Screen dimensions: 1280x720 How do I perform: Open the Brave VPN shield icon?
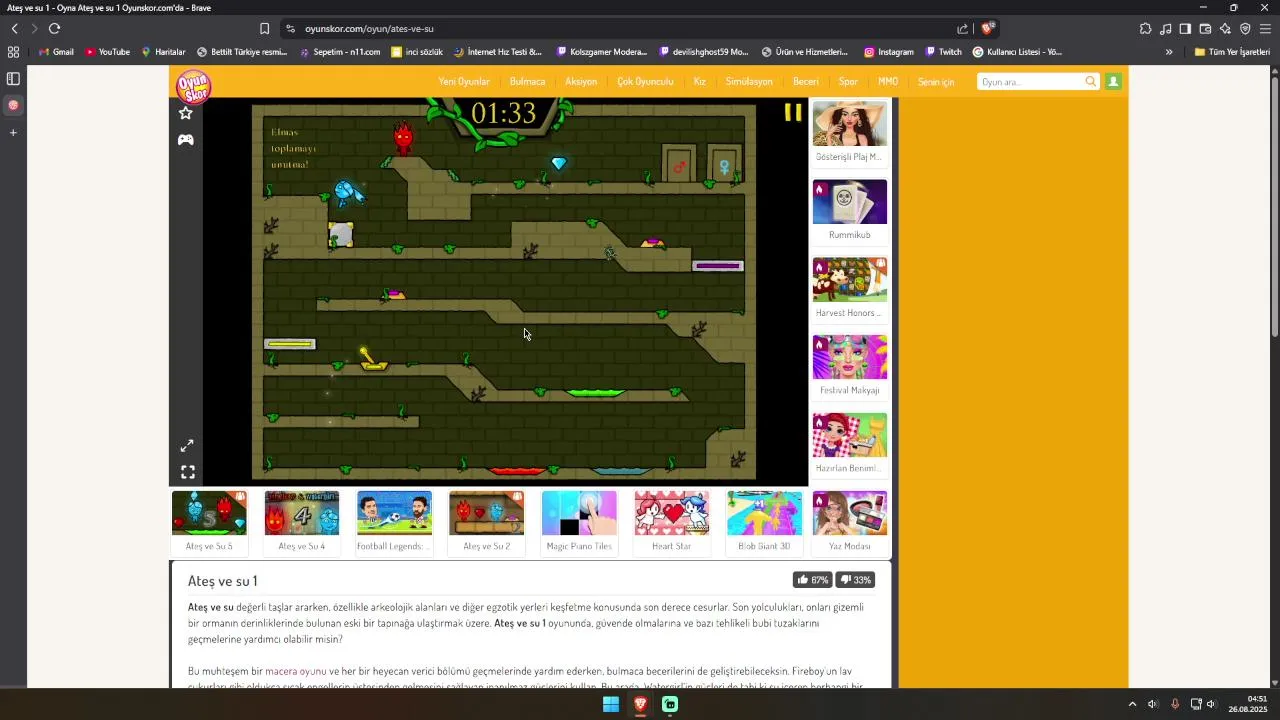[1245, 29]
